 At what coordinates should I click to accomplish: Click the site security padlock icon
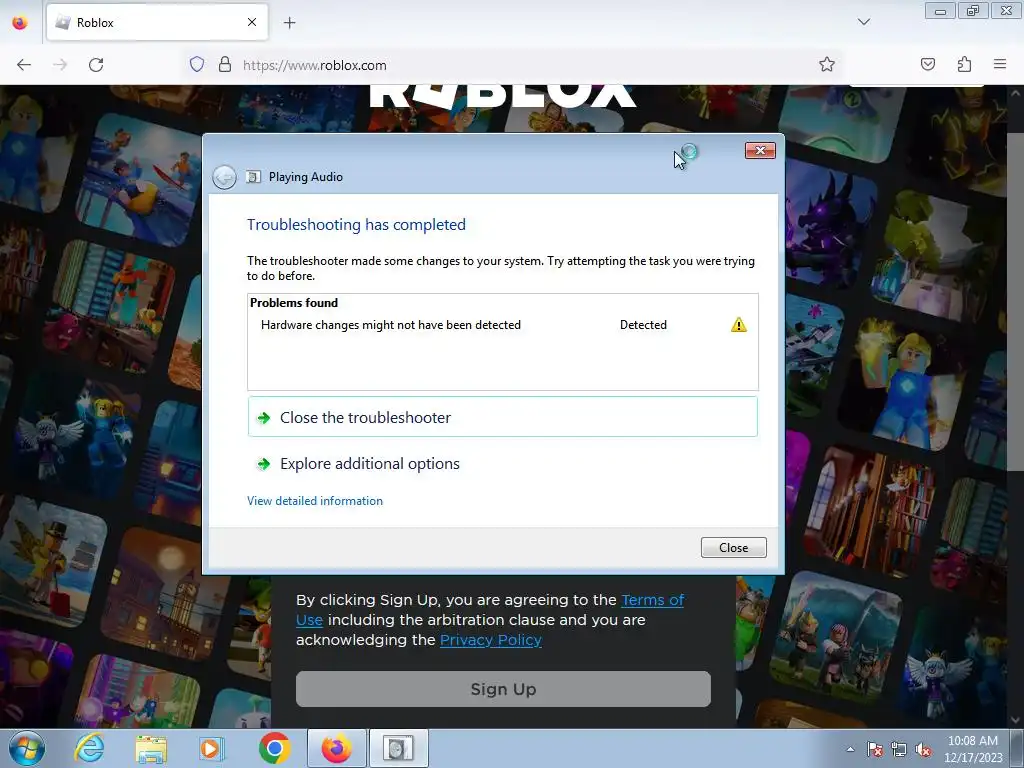click(225, 65)
